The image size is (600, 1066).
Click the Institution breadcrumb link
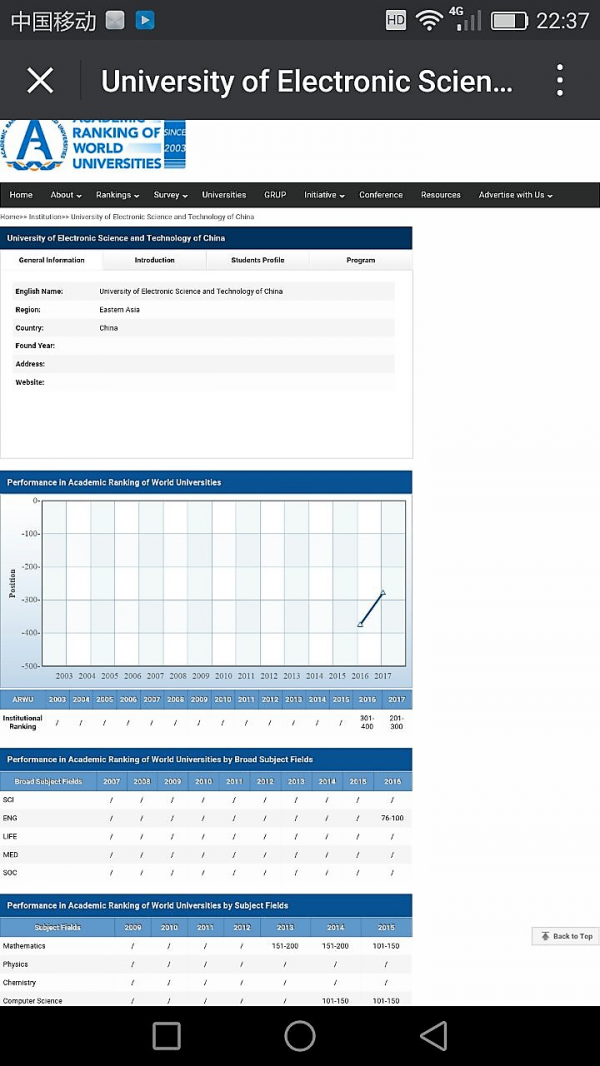tap(45, 217)
